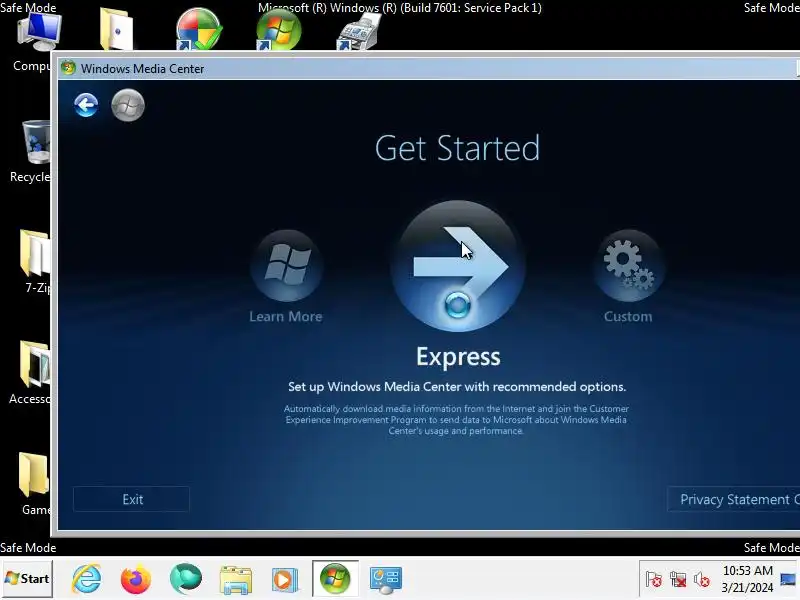Screen dimensions: 800x600
Task: Select the Windows flag shield shortcut
Action: tap(198, 29)
